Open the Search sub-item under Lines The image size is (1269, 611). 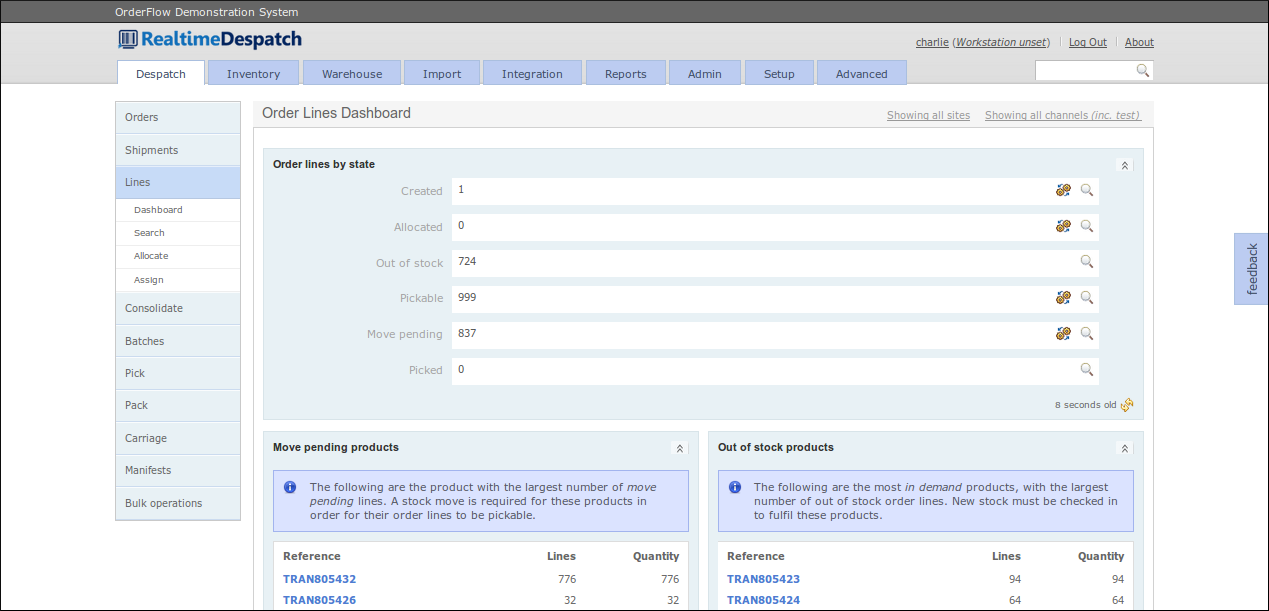[x=178, y=233]
